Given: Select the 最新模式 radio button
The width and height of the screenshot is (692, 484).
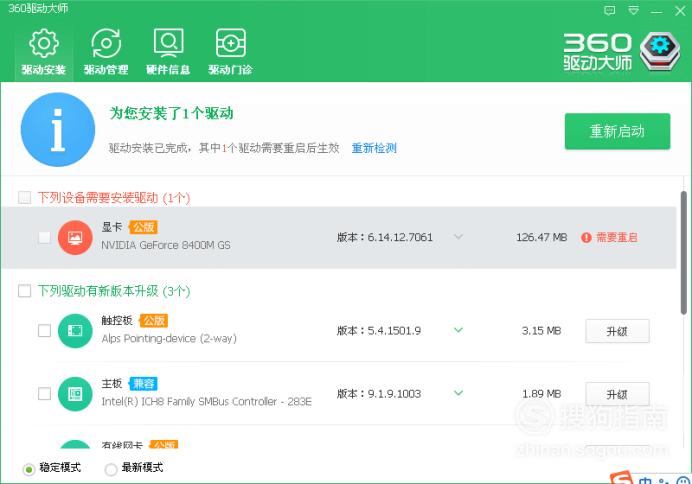Looking at the screenshot, I should pos(111,469).
